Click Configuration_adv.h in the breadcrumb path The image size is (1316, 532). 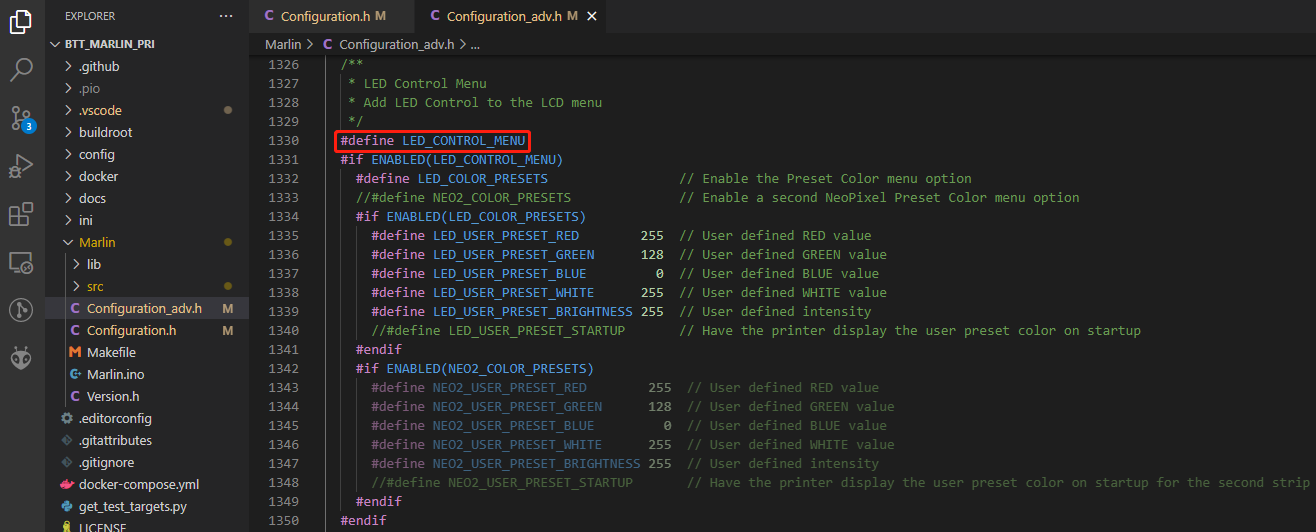click(396, 44)
